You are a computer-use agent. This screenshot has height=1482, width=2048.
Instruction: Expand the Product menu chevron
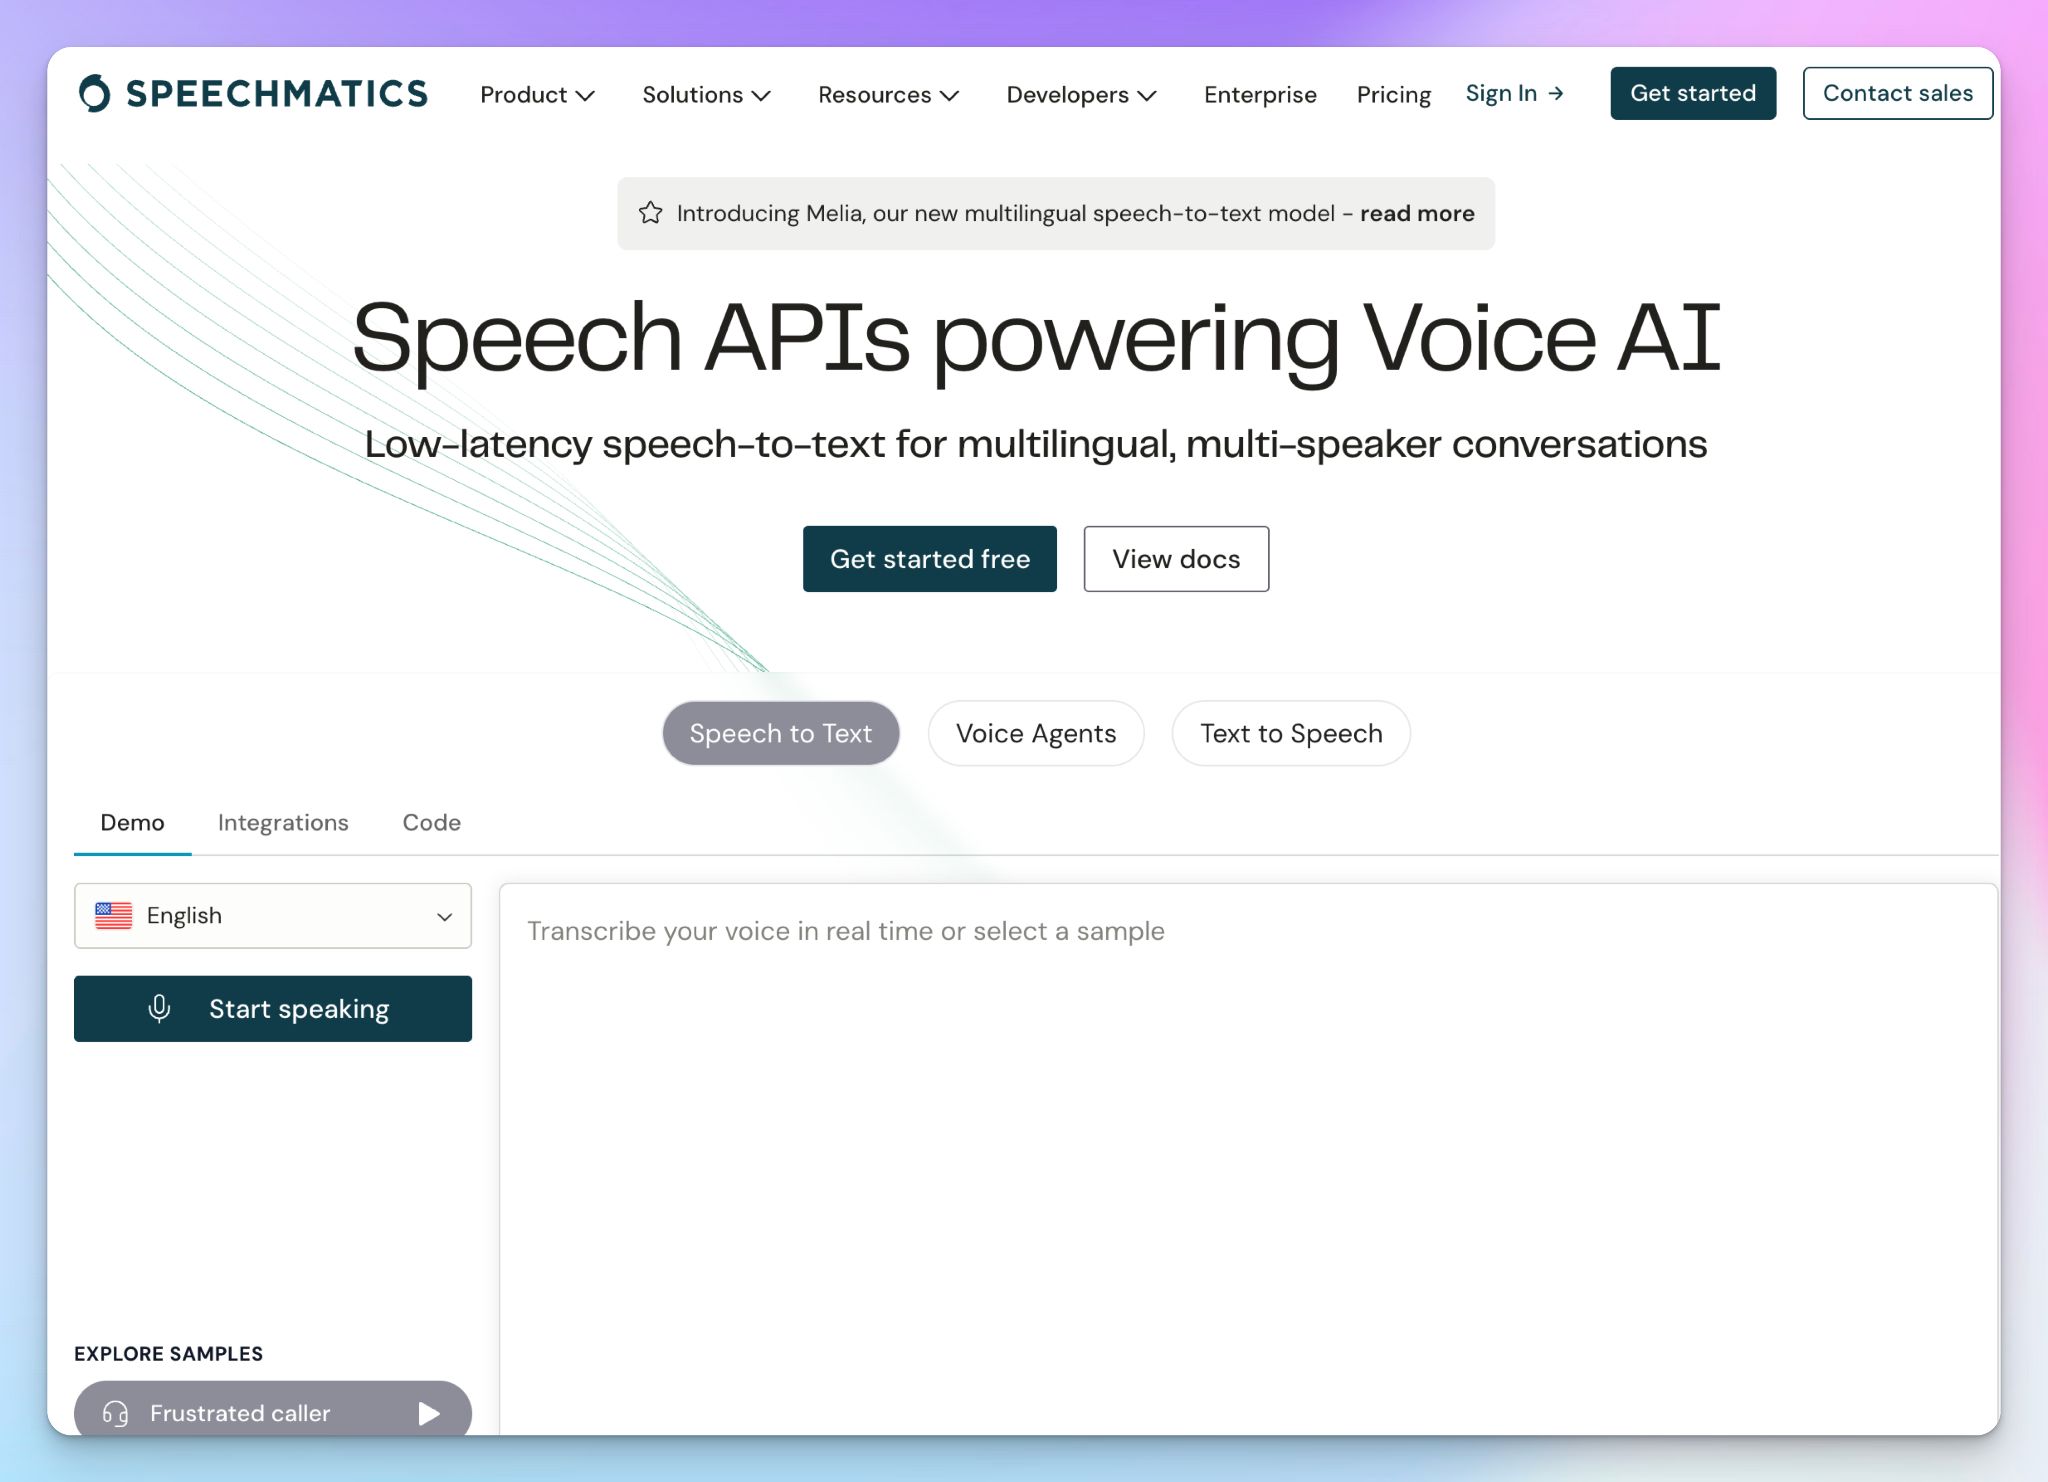coord(585,95)
